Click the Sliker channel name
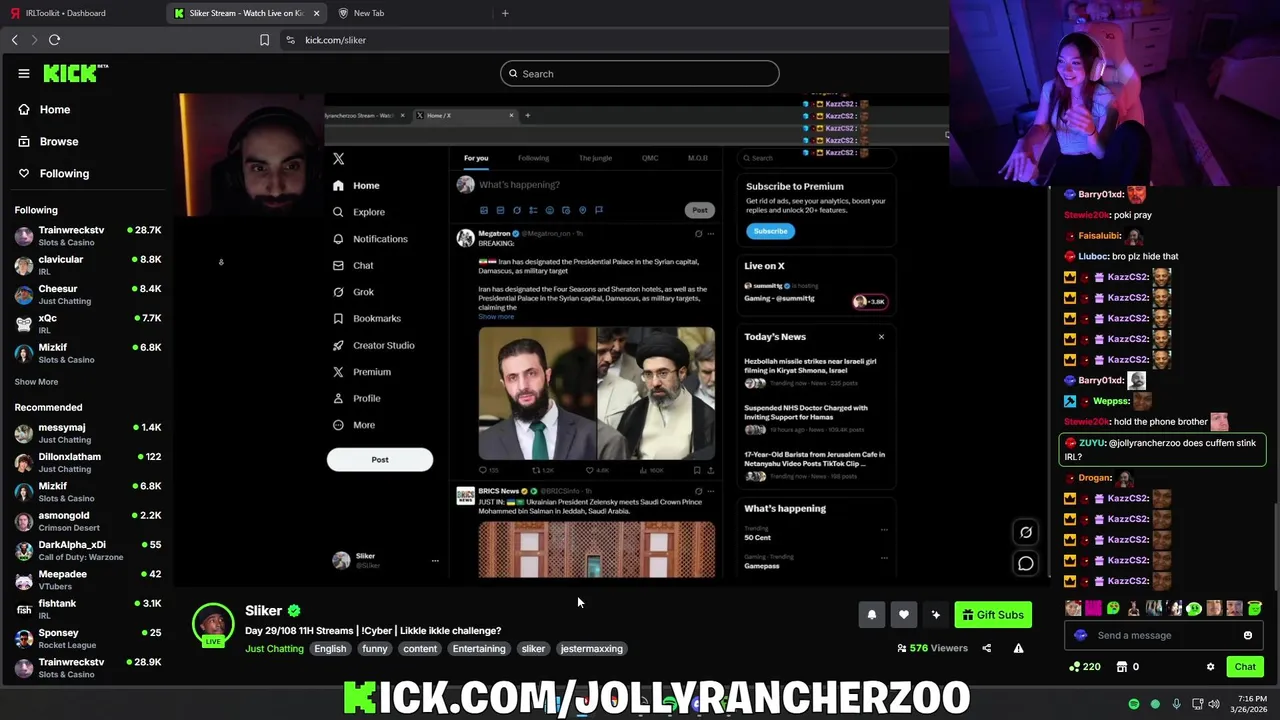Viewport: 1280px width, 720px height. click(x=264, y=610)
